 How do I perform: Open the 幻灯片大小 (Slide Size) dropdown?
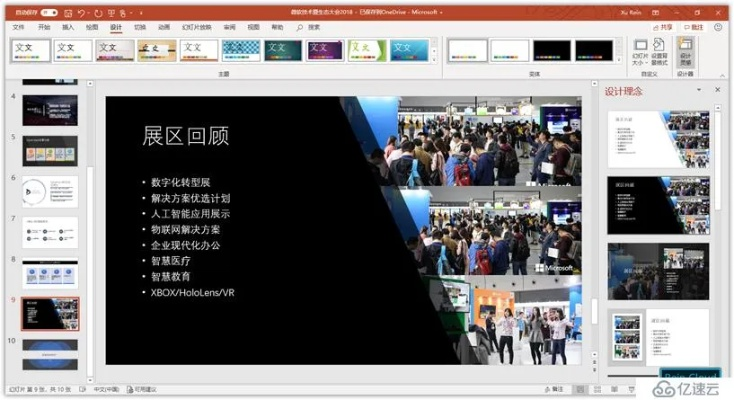[641, 52]
